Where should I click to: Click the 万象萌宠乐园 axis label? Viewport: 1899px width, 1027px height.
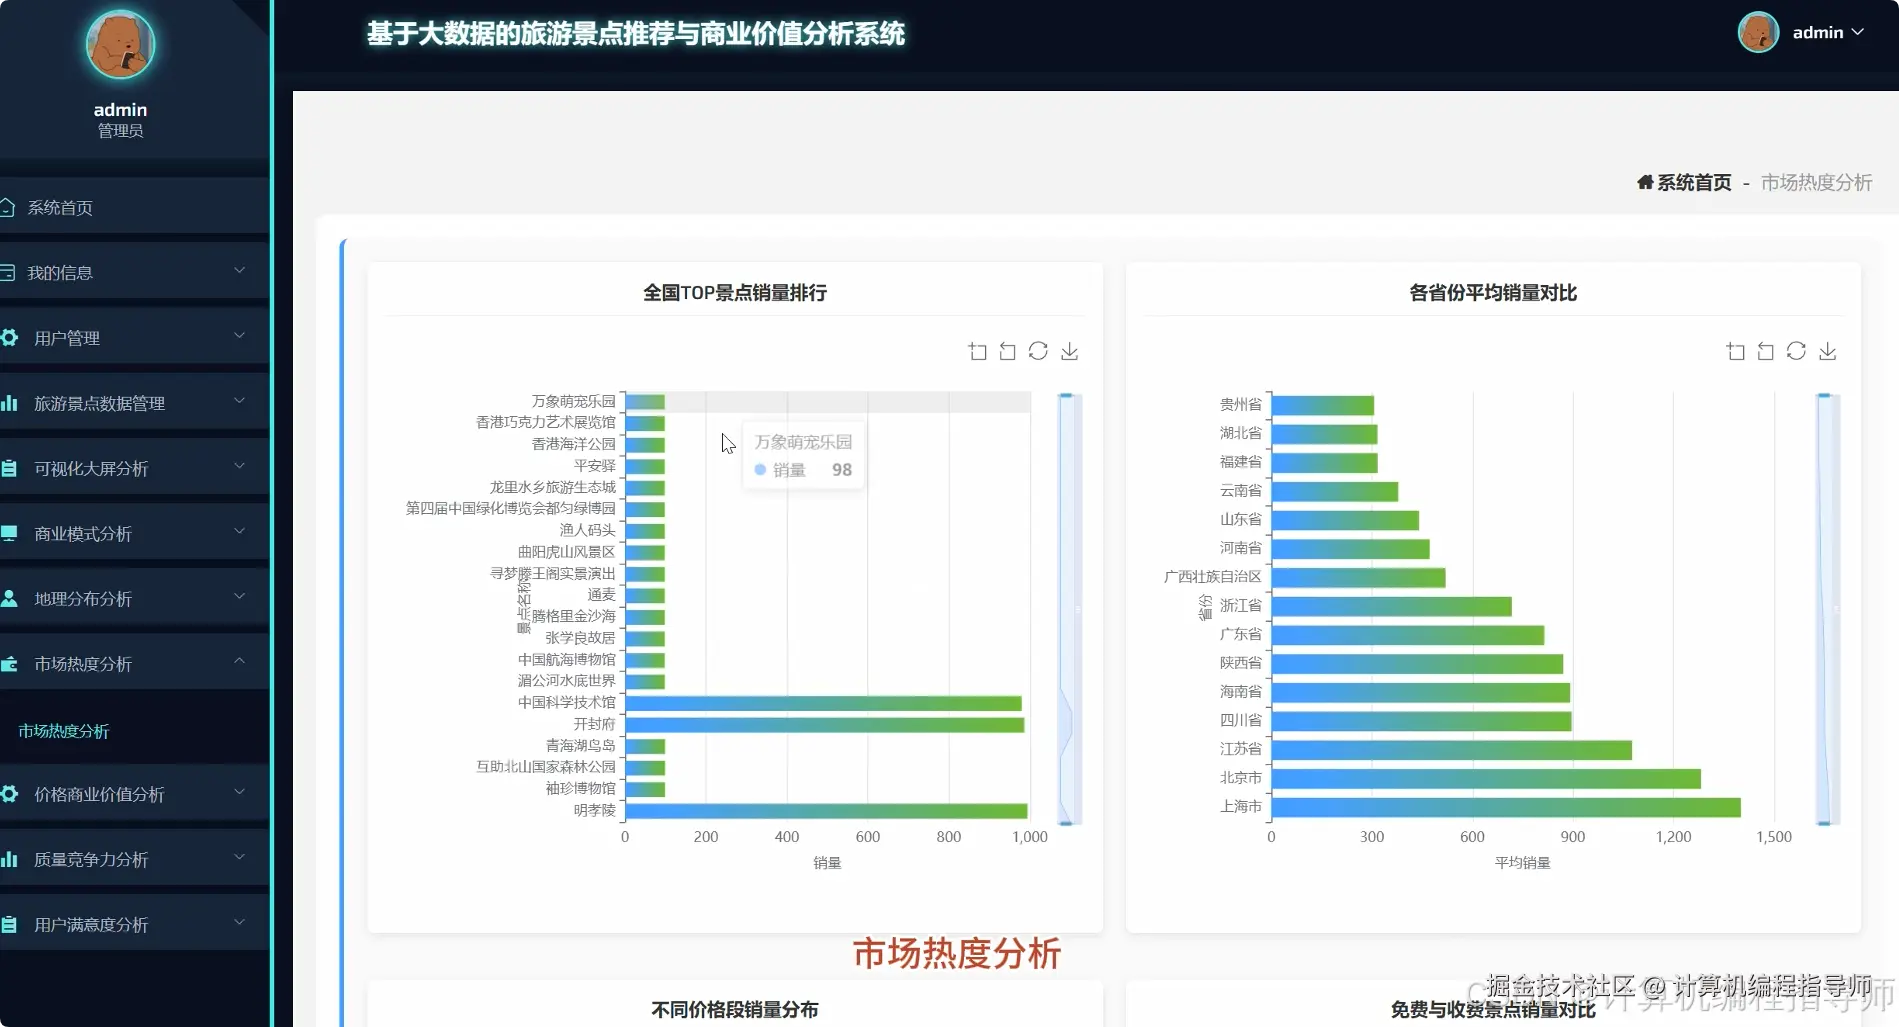tap(573, 401)
